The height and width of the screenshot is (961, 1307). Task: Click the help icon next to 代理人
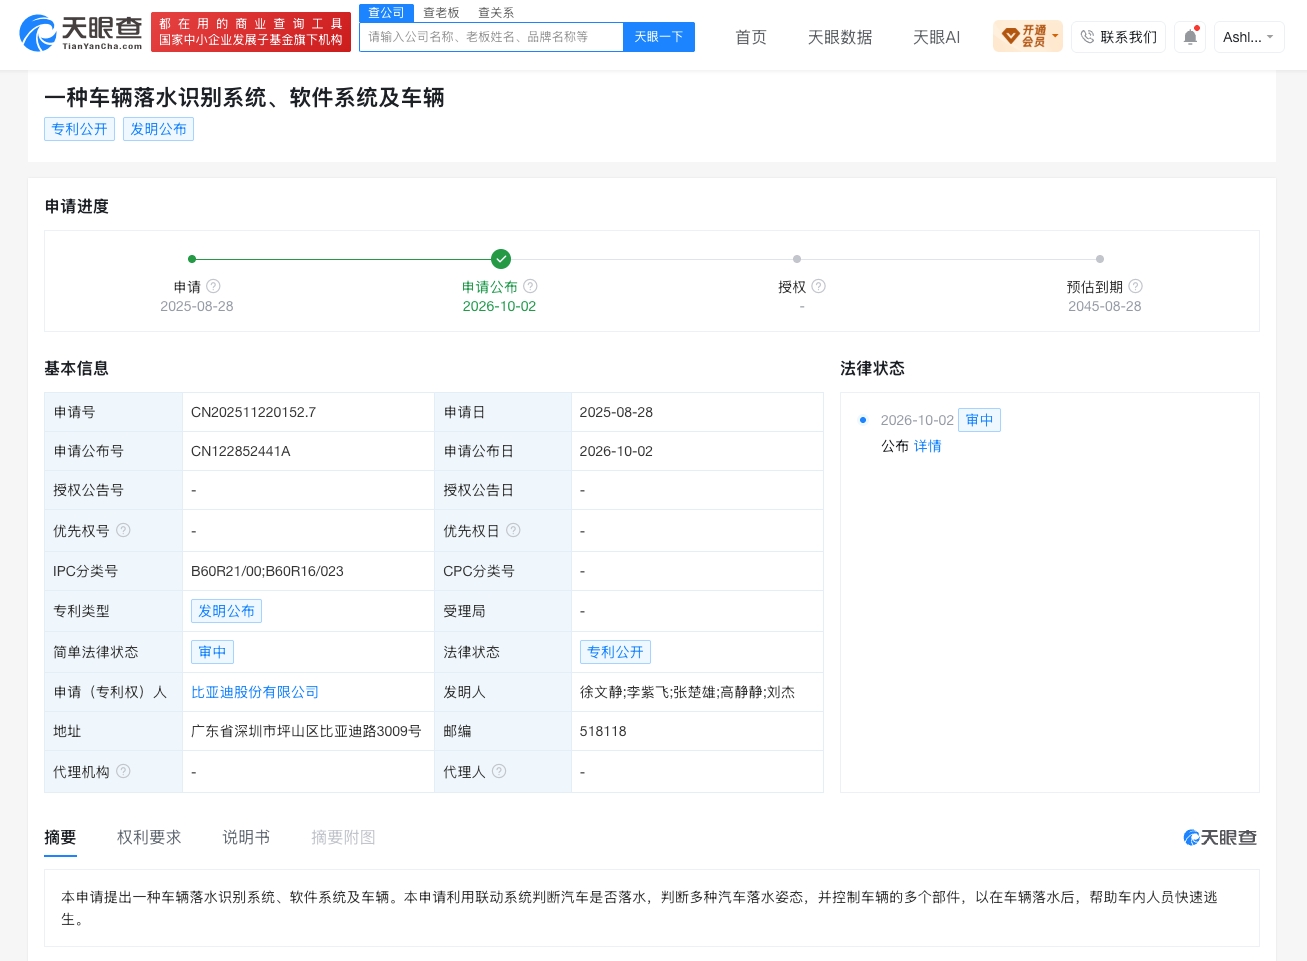(500, 771)
